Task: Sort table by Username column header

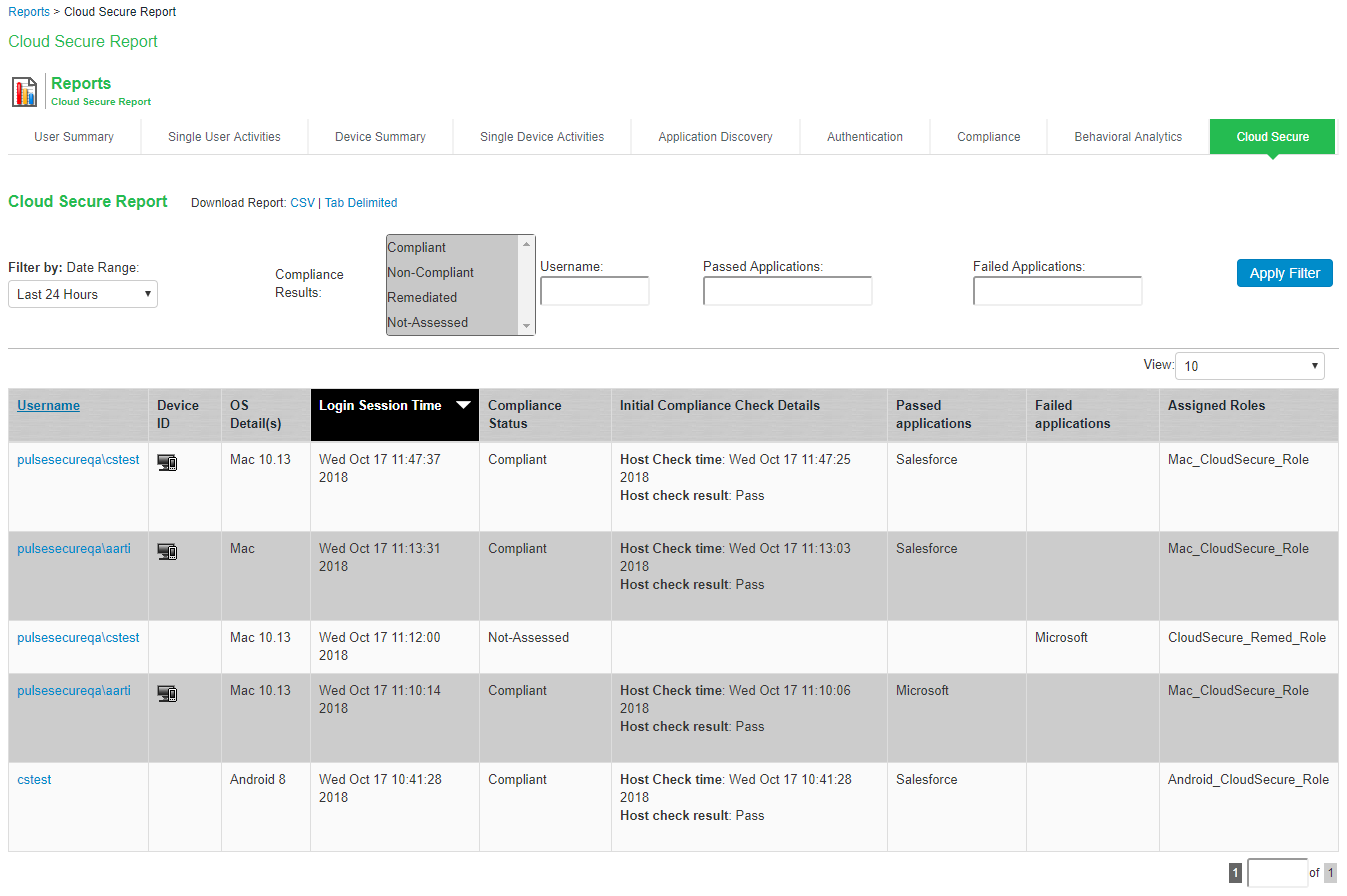Action: (x=49, y=405)
